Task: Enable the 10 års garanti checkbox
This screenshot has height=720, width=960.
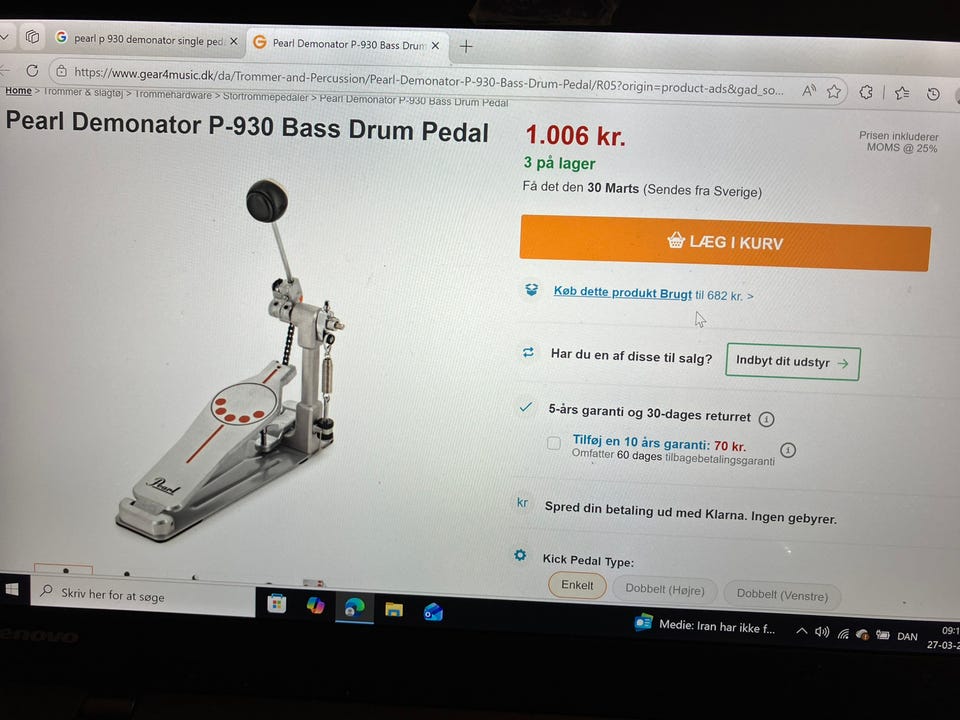Action: tap(553, 443)
